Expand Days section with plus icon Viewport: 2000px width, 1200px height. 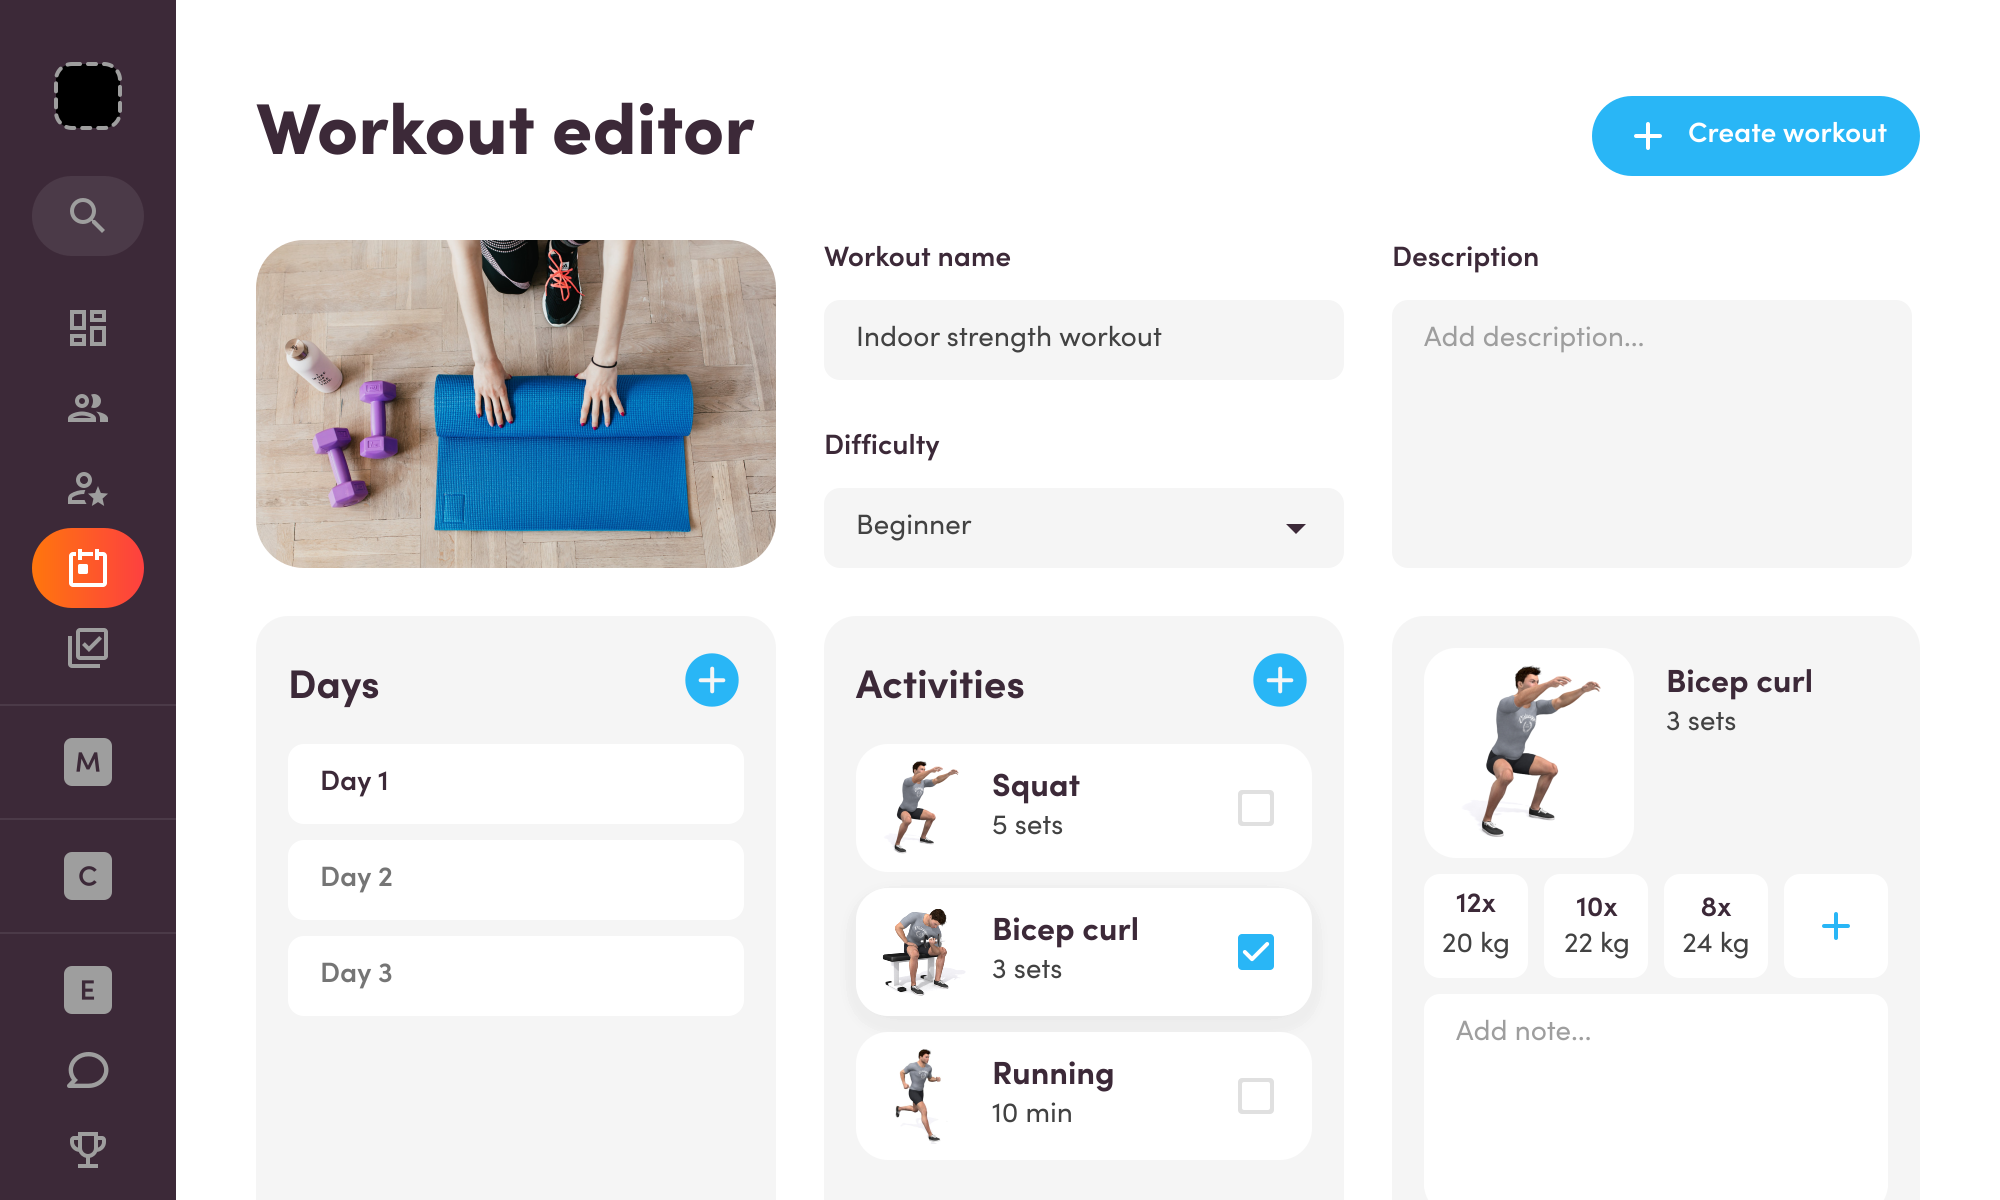tap(713, 679)
